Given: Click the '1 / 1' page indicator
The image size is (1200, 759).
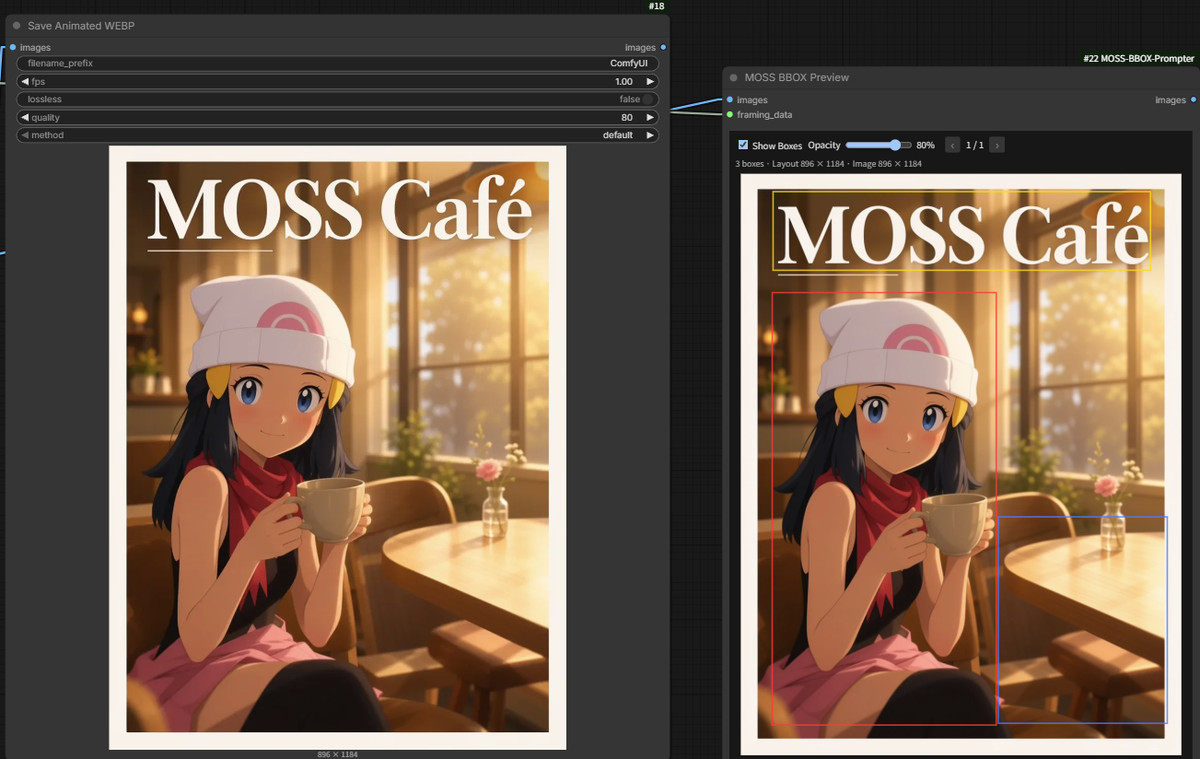Looking at the screenshot, I should pyautogui.click(x=975, y=145).
